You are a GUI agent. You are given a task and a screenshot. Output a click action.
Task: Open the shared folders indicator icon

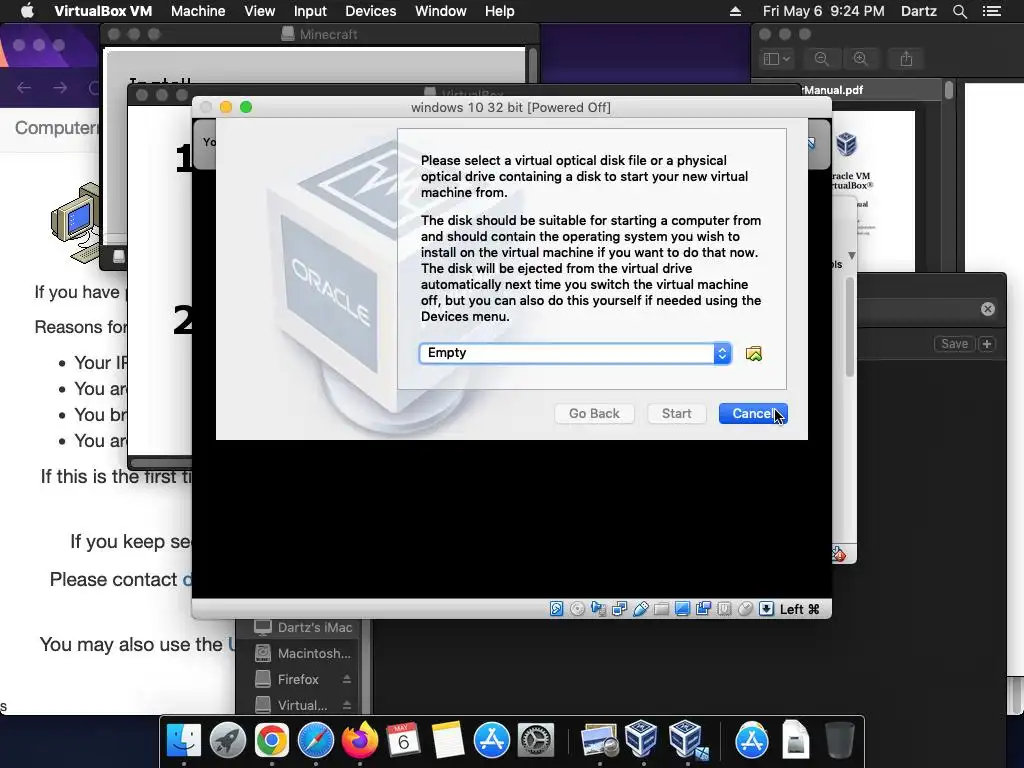661,609
